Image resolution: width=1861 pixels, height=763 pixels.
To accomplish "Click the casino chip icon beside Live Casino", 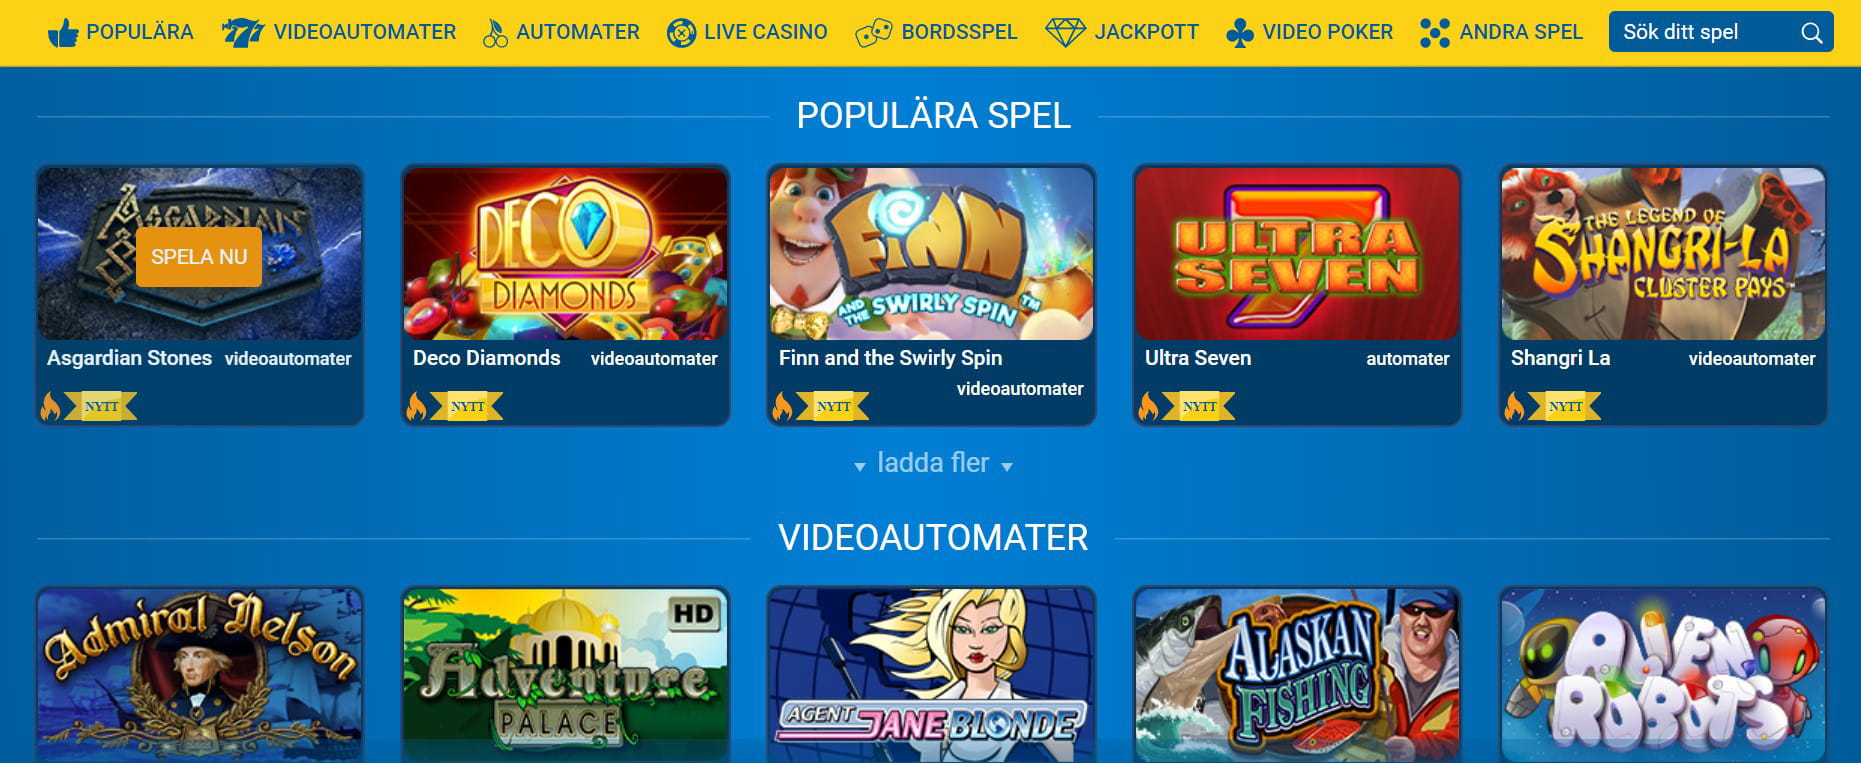I will pyautogui.click(x=681, y=33).
